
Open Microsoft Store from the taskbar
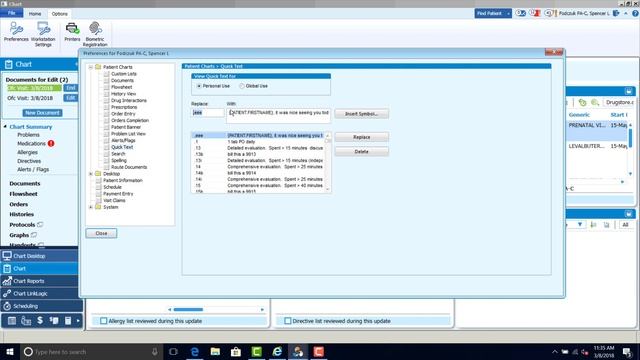pyautogui.click(x=236, y=351)
